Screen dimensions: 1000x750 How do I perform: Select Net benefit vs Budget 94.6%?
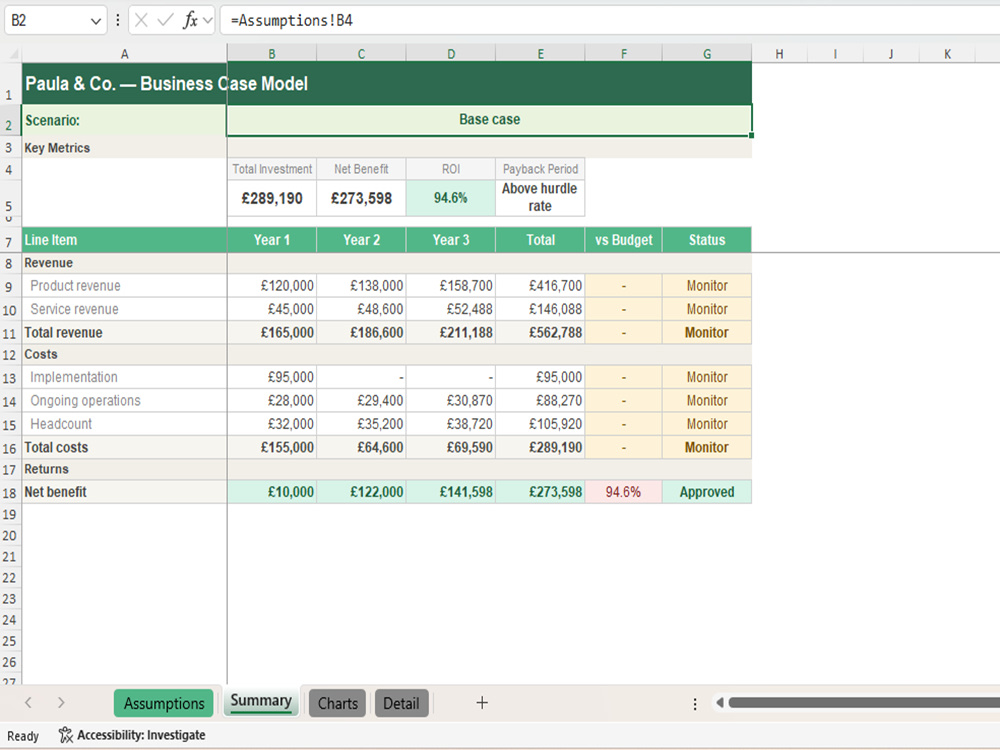(x=623, y=492)
